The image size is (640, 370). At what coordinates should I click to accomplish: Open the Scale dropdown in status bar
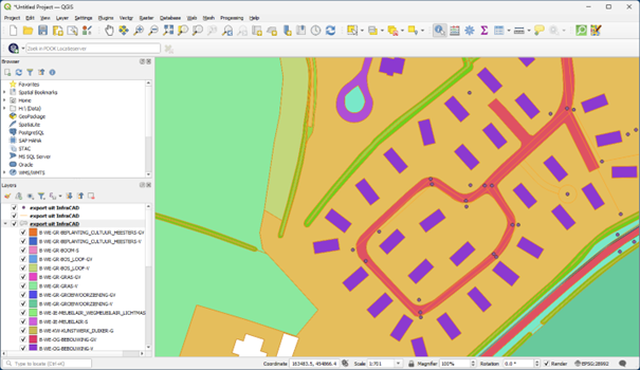tap(398, 363)
